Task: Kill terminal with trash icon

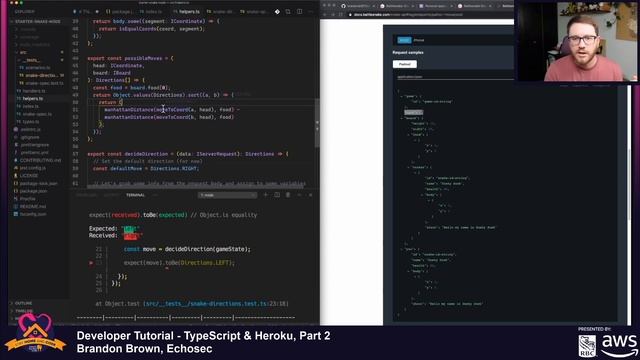Action: (x=288, y=195)
